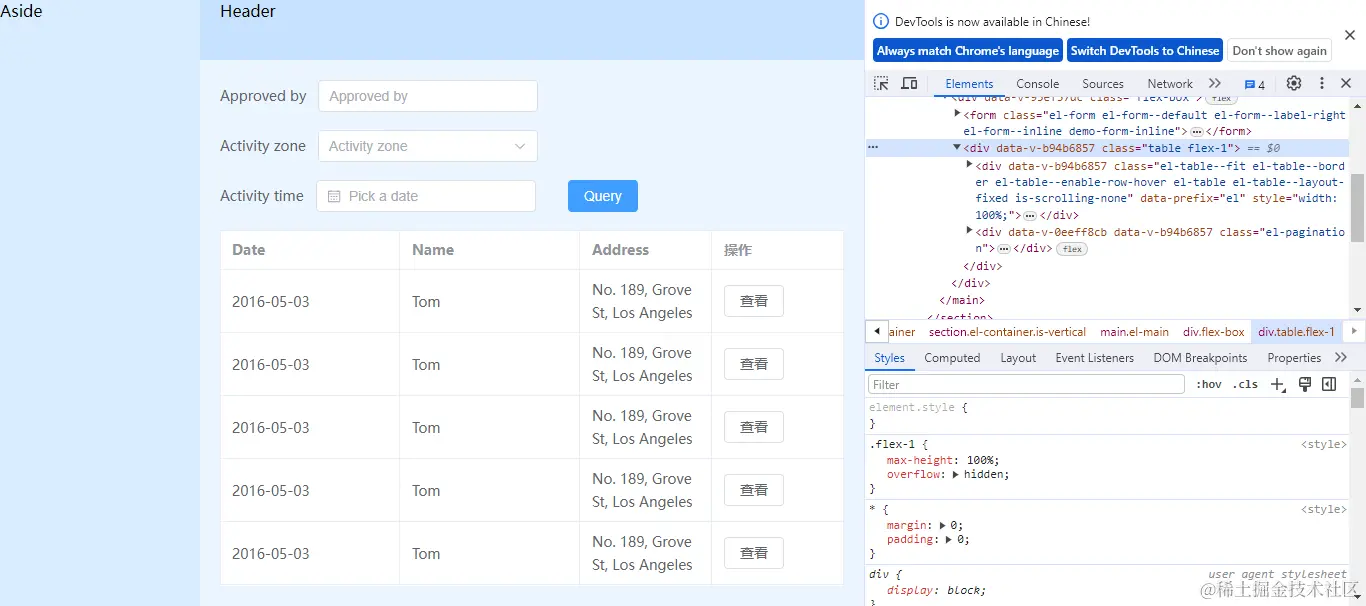Open the Pick a date field
The width and height of the screenshot is (1366, 606).
426,196
